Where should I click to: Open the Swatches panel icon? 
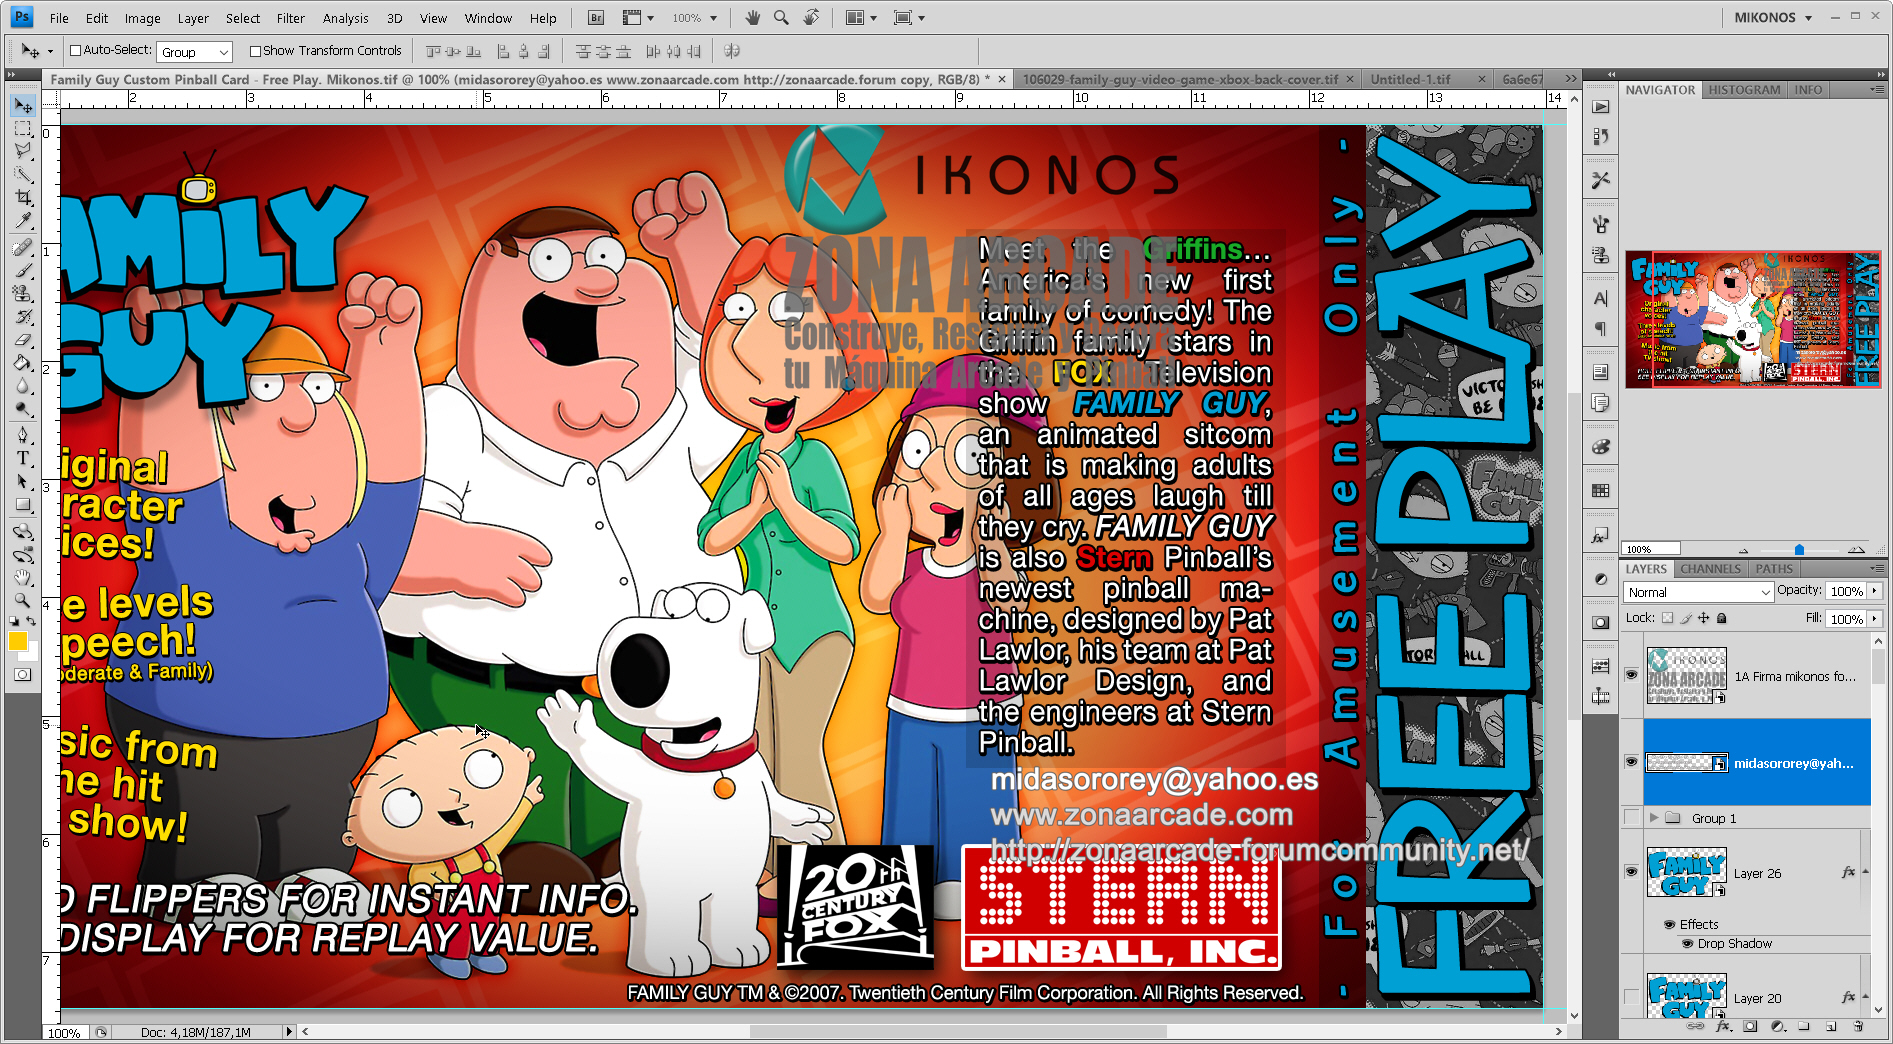(x=1601, y=490)
